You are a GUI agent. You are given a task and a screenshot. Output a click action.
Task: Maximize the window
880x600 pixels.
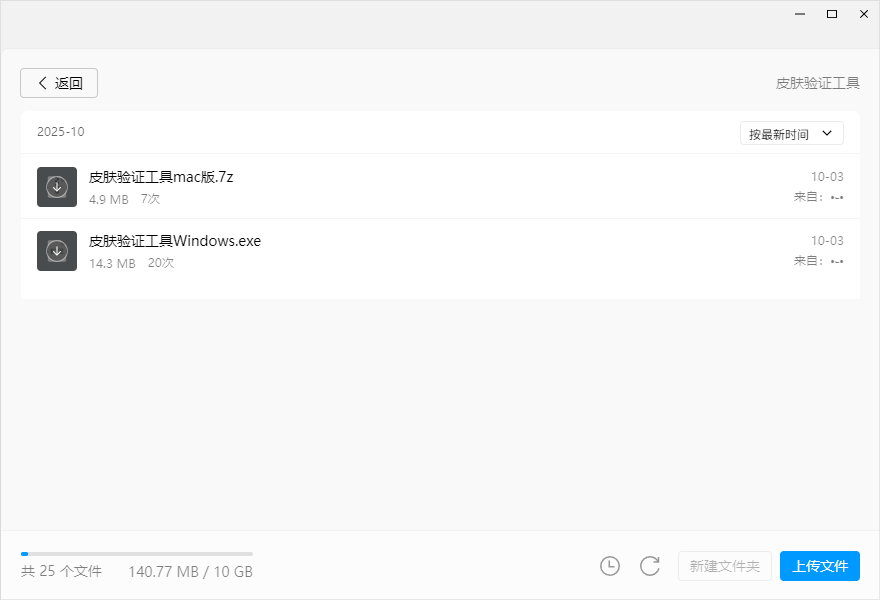click(x=831, y=14)
